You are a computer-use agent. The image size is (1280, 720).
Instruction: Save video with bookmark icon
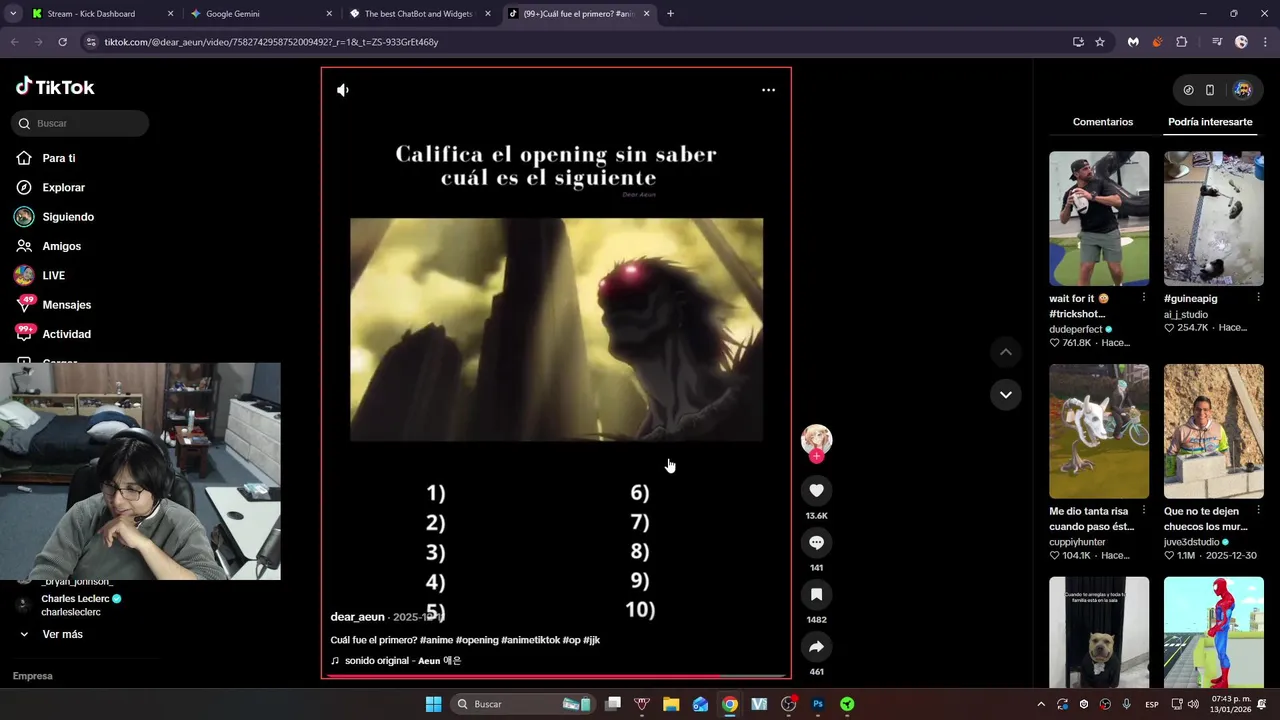(x=816, y=594)
